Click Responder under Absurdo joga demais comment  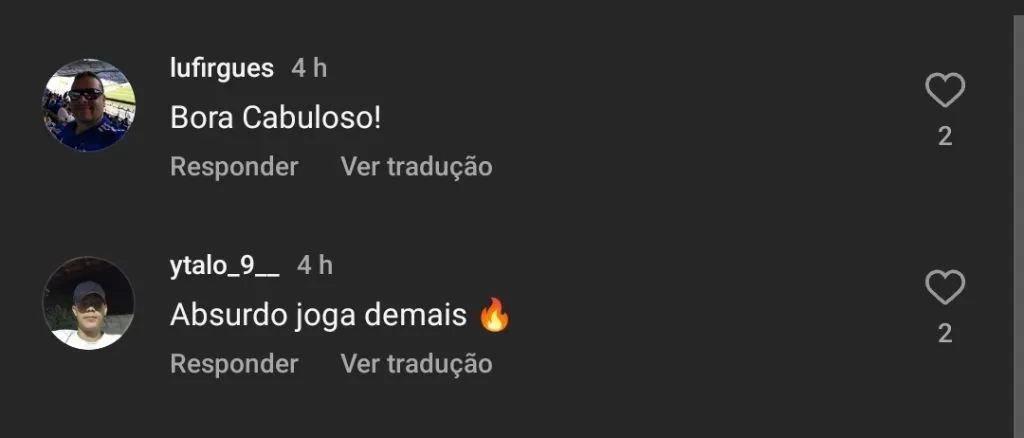point(234,364)
